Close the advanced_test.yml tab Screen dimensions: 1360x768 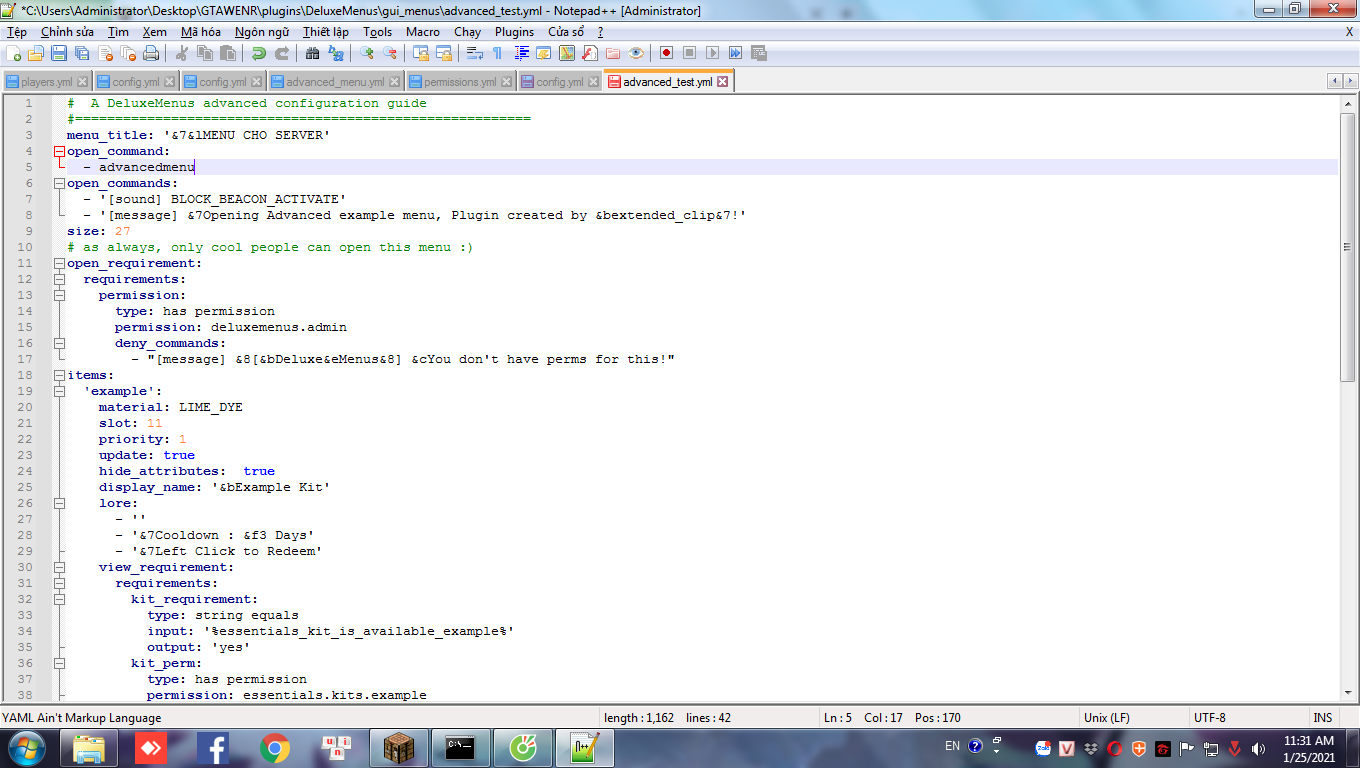pos(723,82)
